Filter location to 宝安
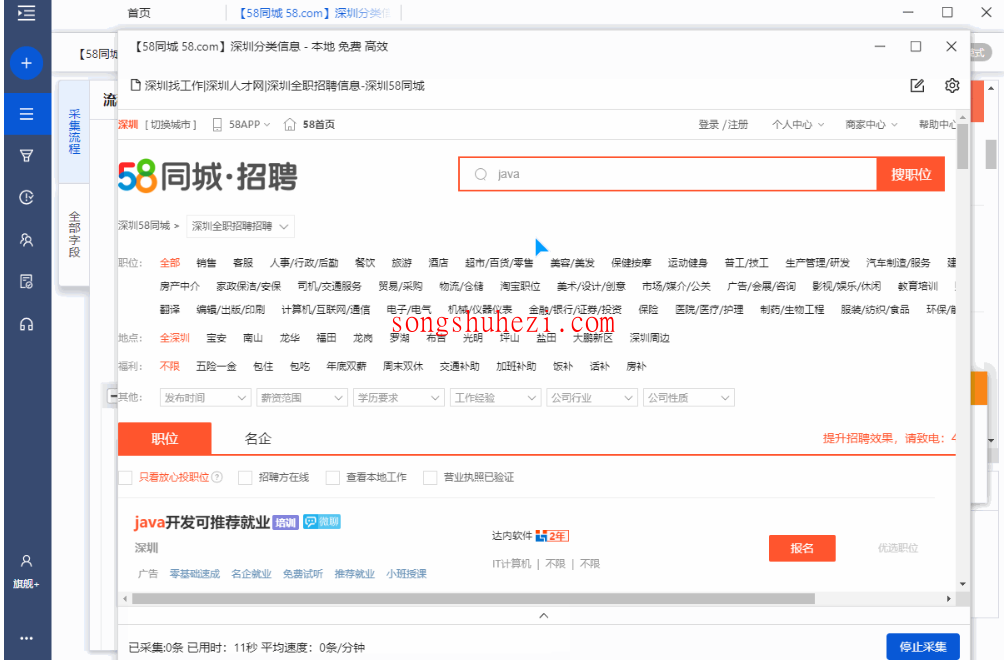The height and width of the screenshot is (661, 1004). pos(216,338)
